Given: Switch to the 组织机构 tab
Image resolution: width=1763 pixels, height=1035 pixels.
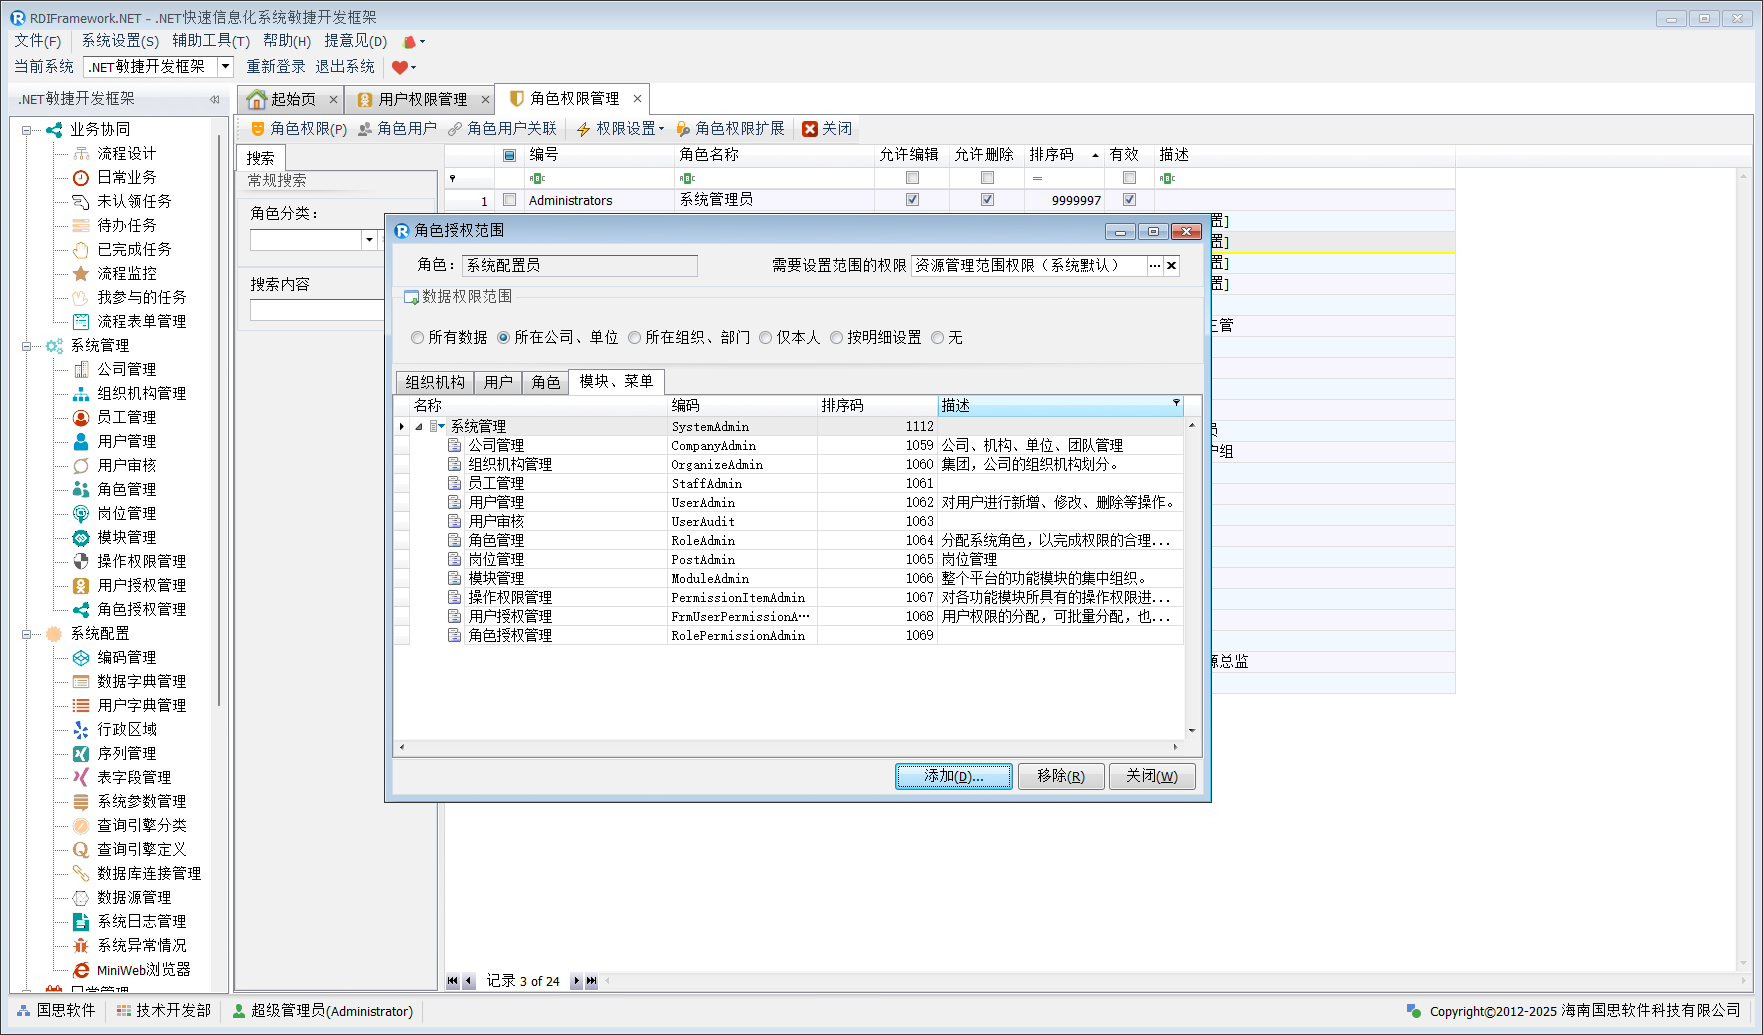Looking at the screenshot, I should (435, 382).
